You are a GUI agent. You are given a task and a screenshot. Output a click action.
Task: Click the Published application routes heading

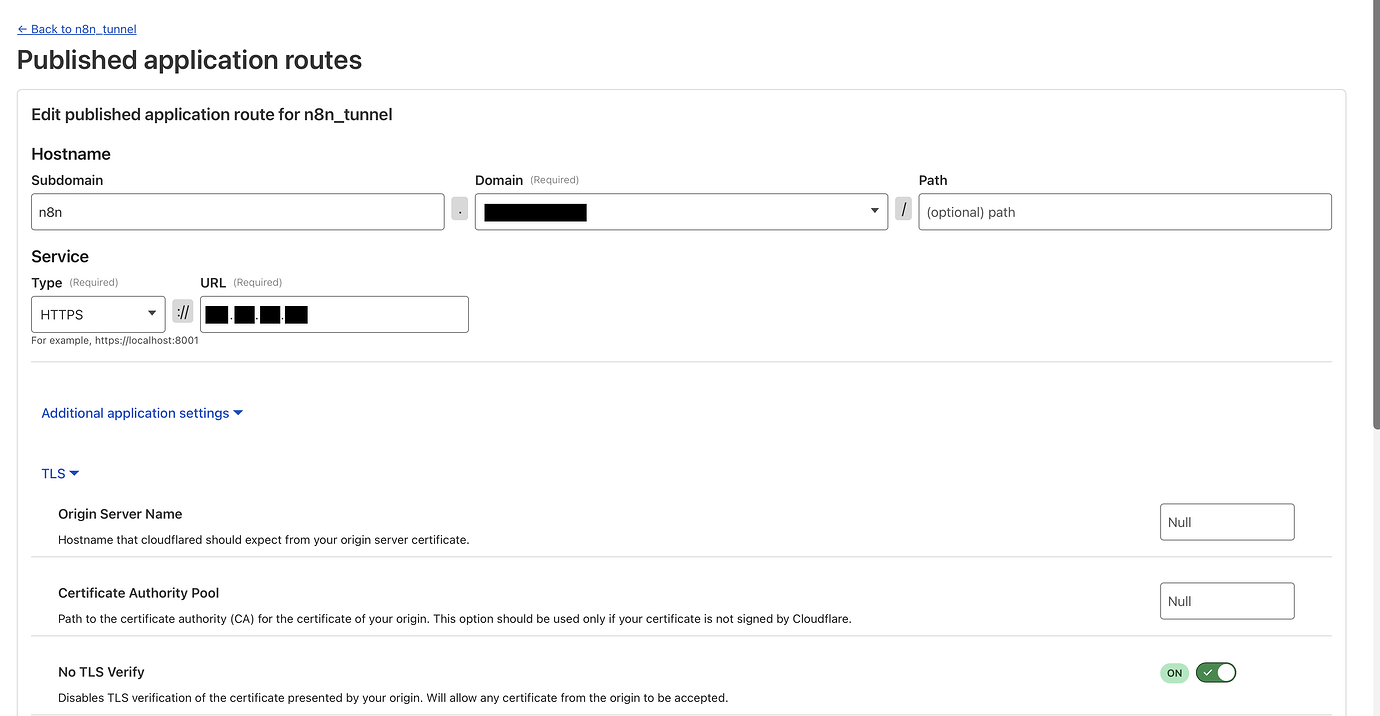coord(189,60)
